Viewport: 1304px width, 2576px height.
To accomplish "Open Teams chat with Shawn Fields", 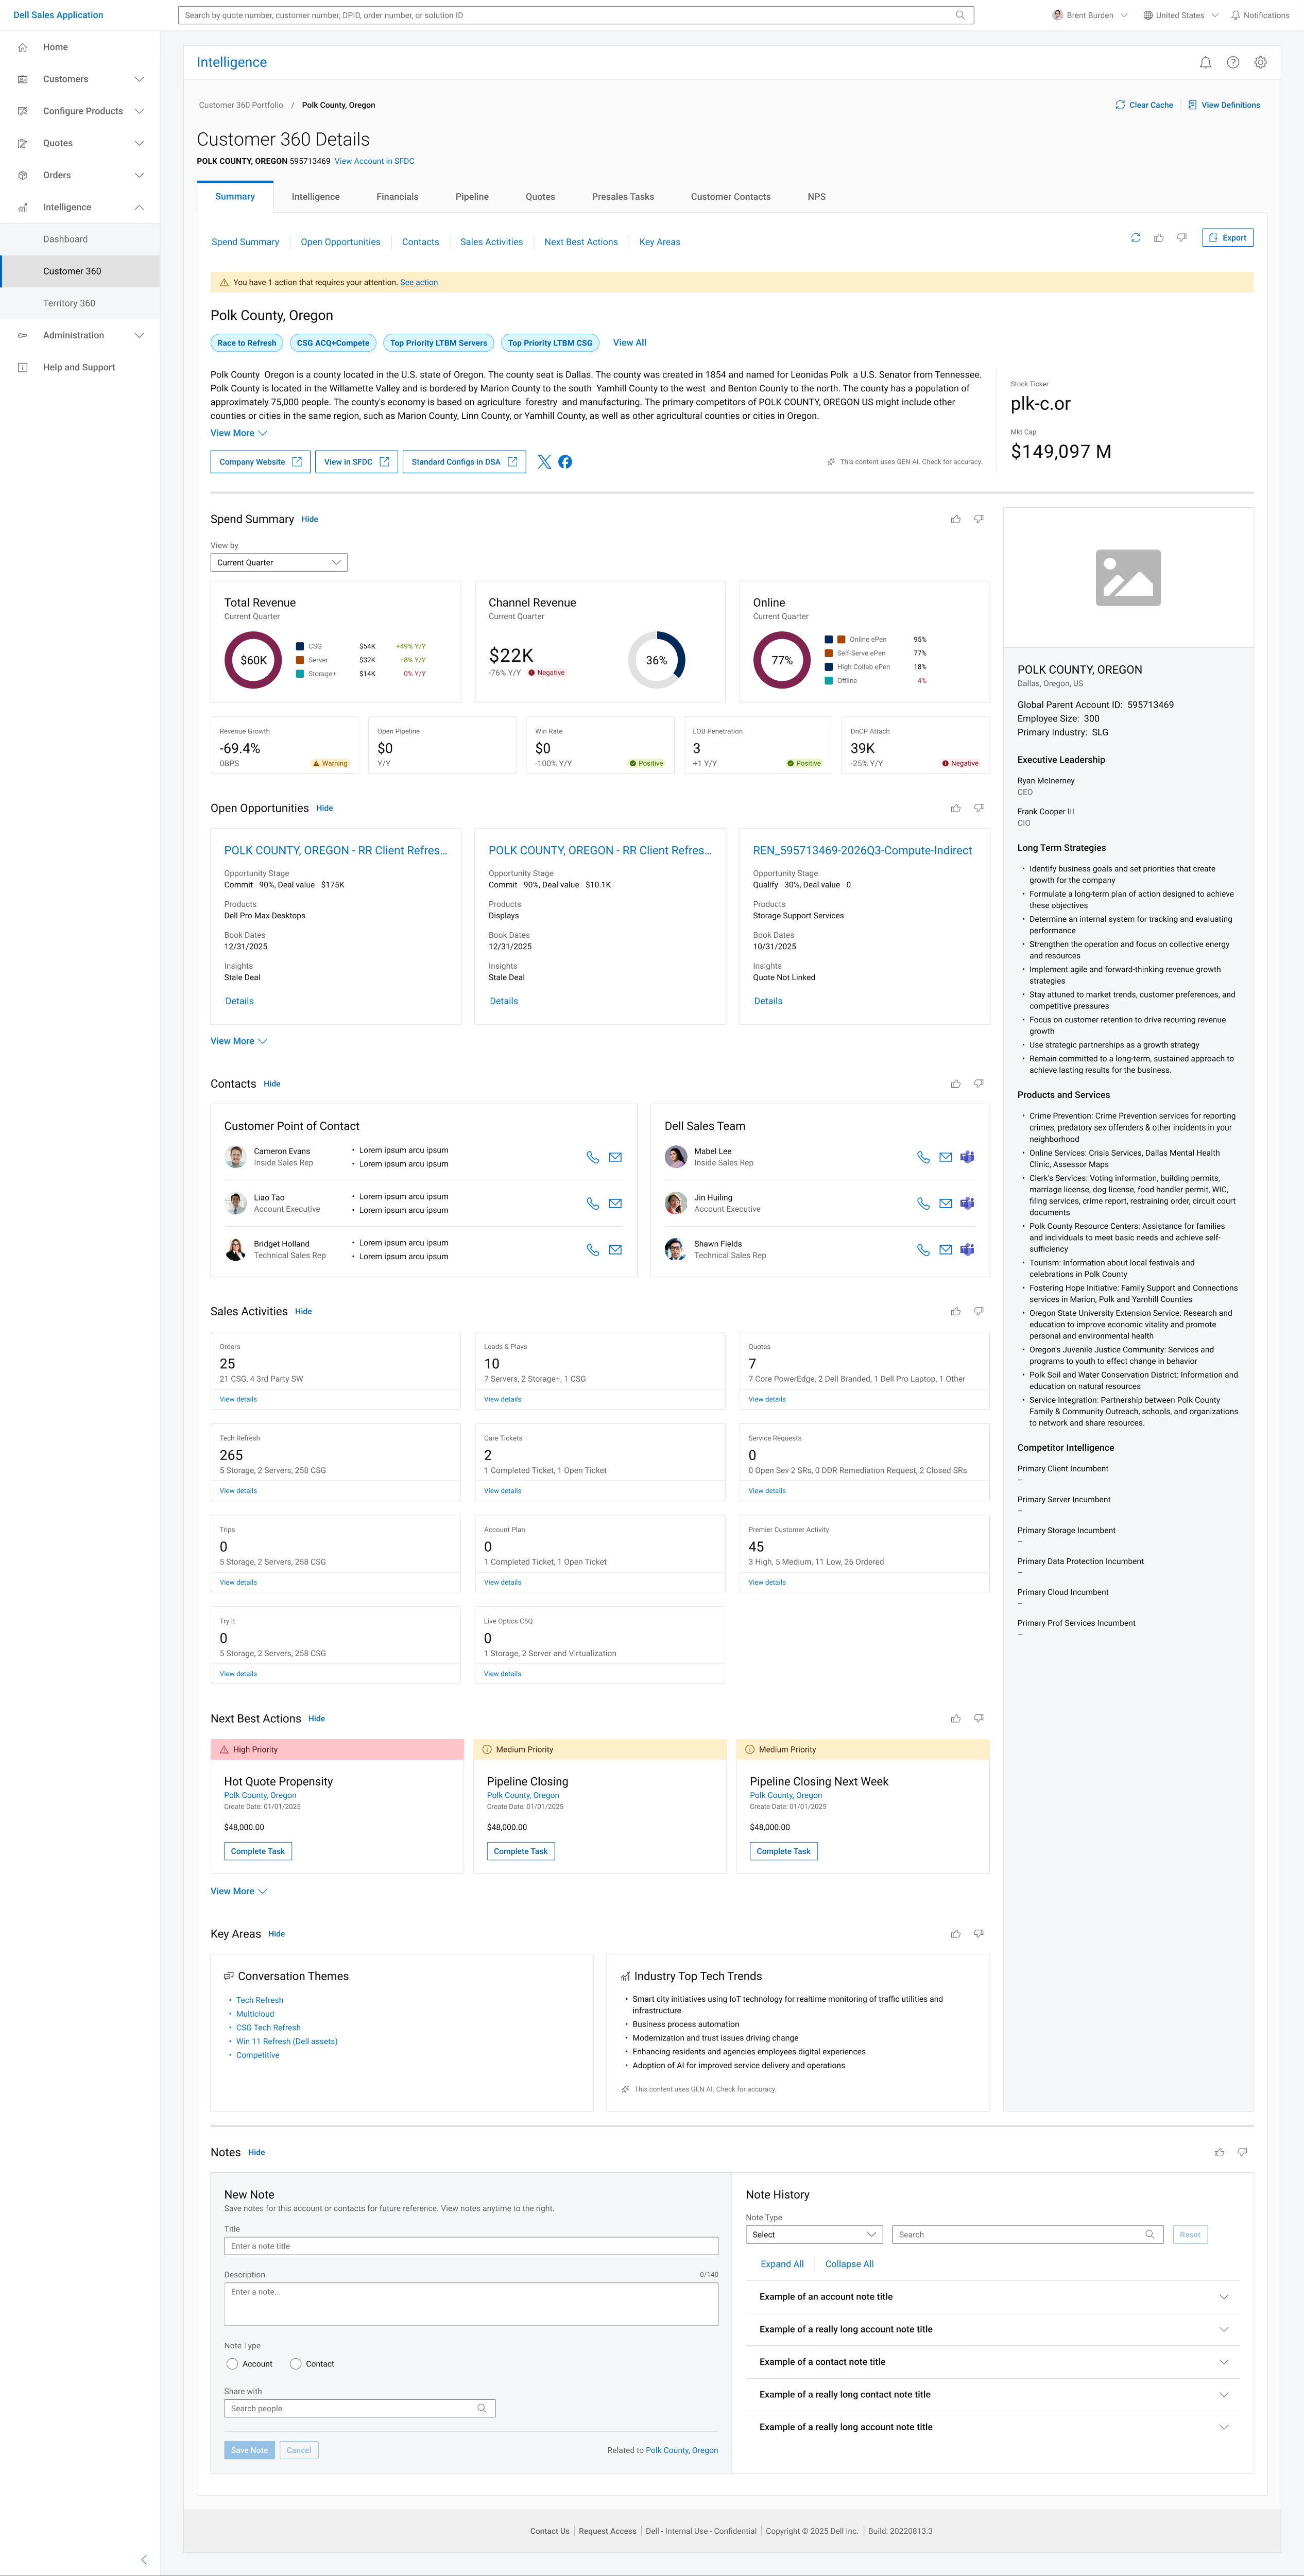I will pos(967,1250).
